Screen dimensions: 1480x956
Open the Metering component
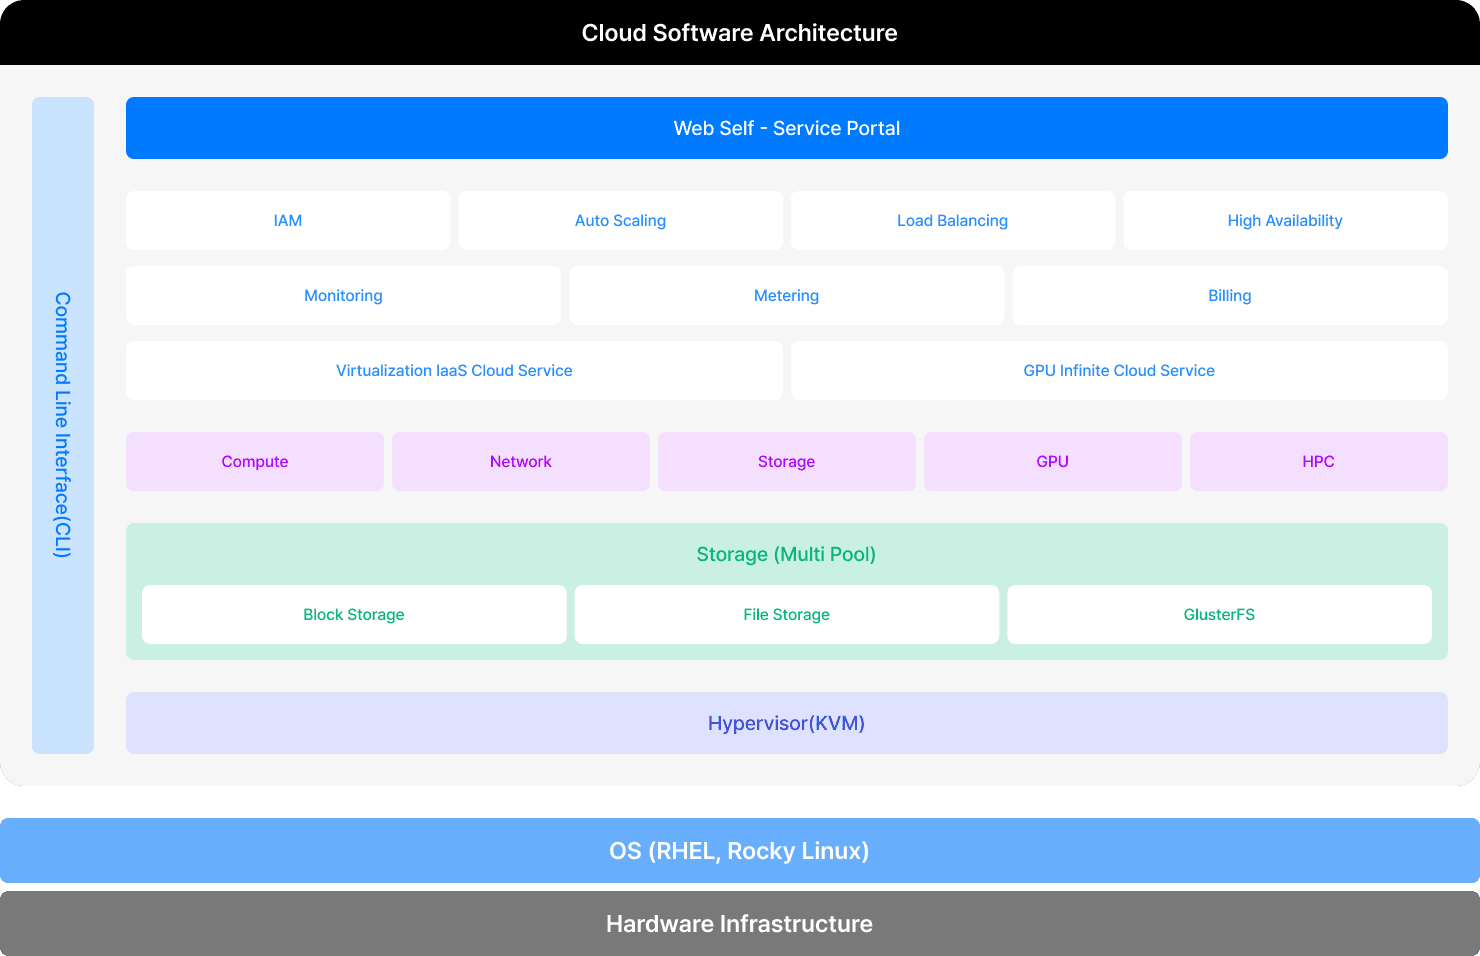(786, 295)
